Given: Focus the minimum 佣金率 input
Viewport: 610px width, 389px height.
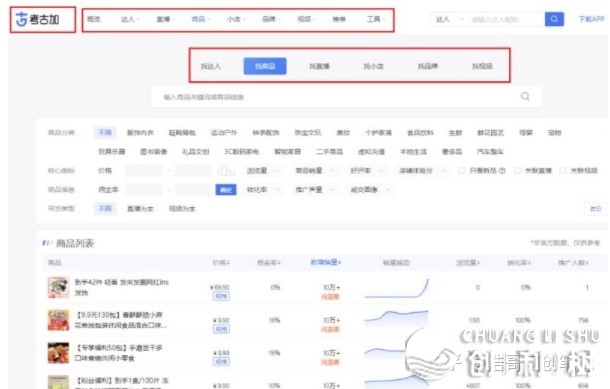Looking at the screenshot, I should (144, 189).
